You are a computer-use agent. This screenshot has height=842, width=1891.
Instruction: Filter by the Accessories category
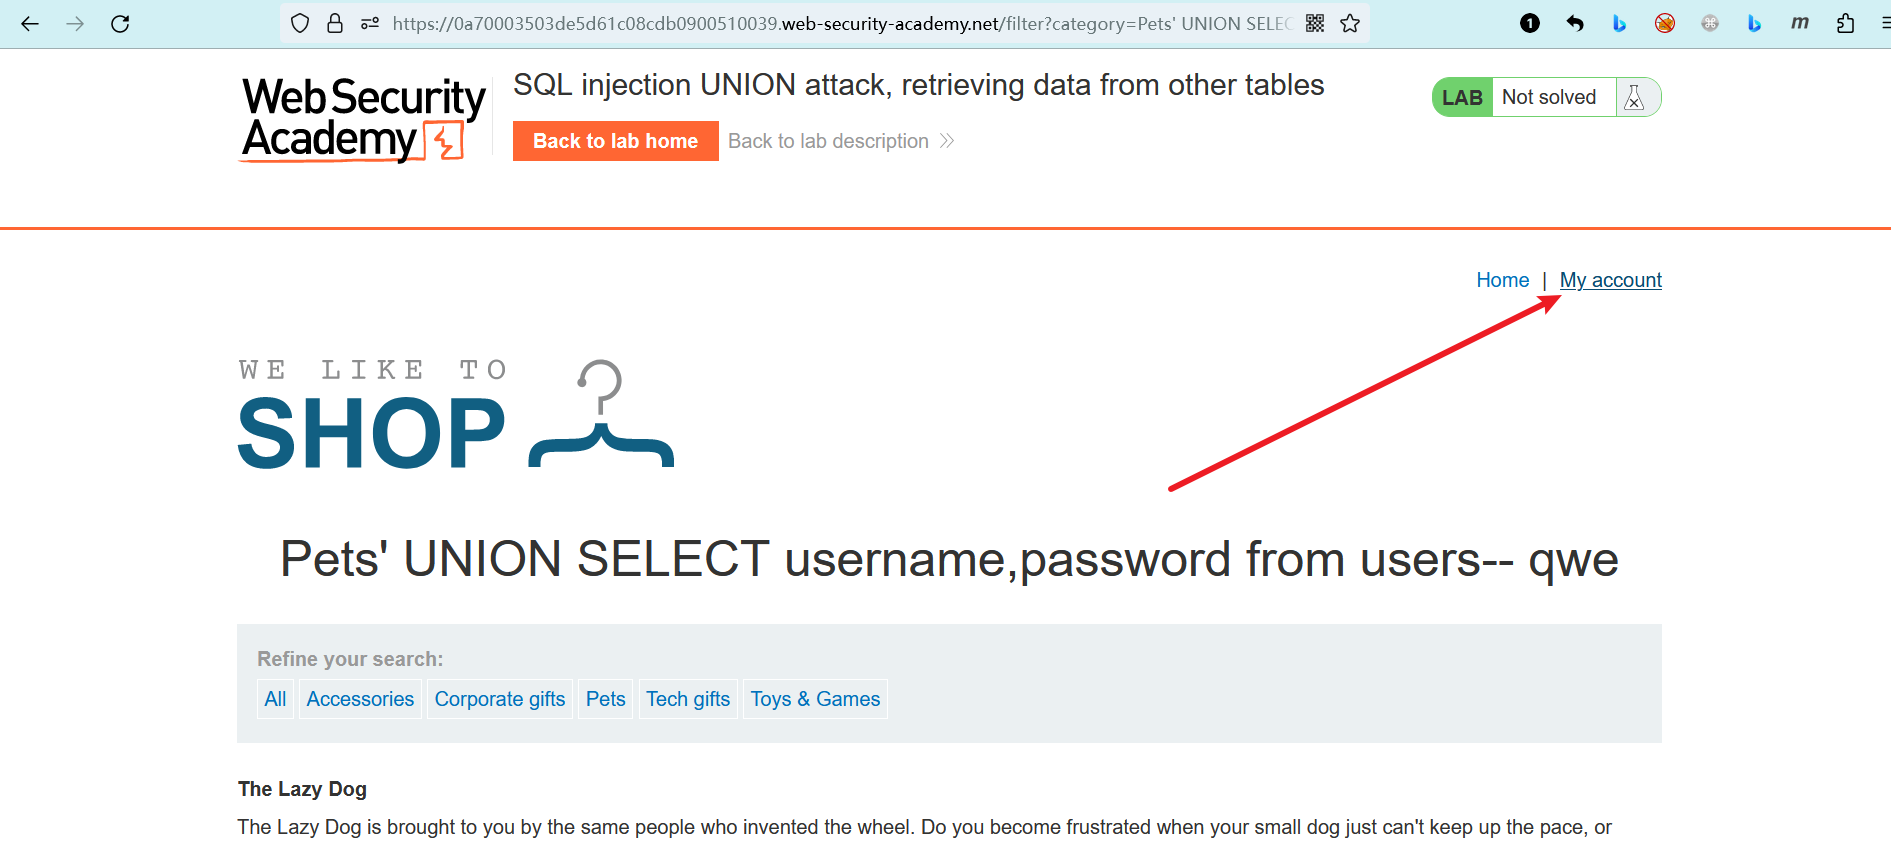pos(360,699)
